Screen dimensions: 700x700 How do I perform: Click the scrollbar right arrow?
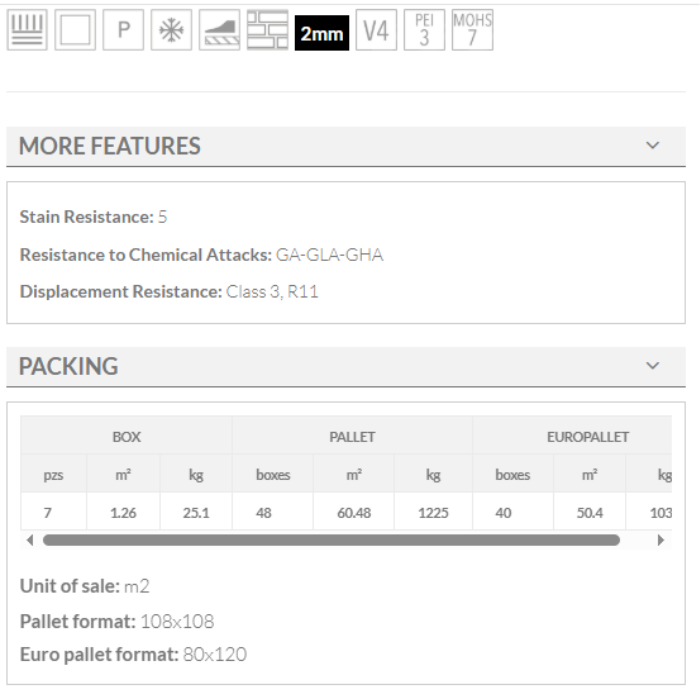tap(660, 540)
